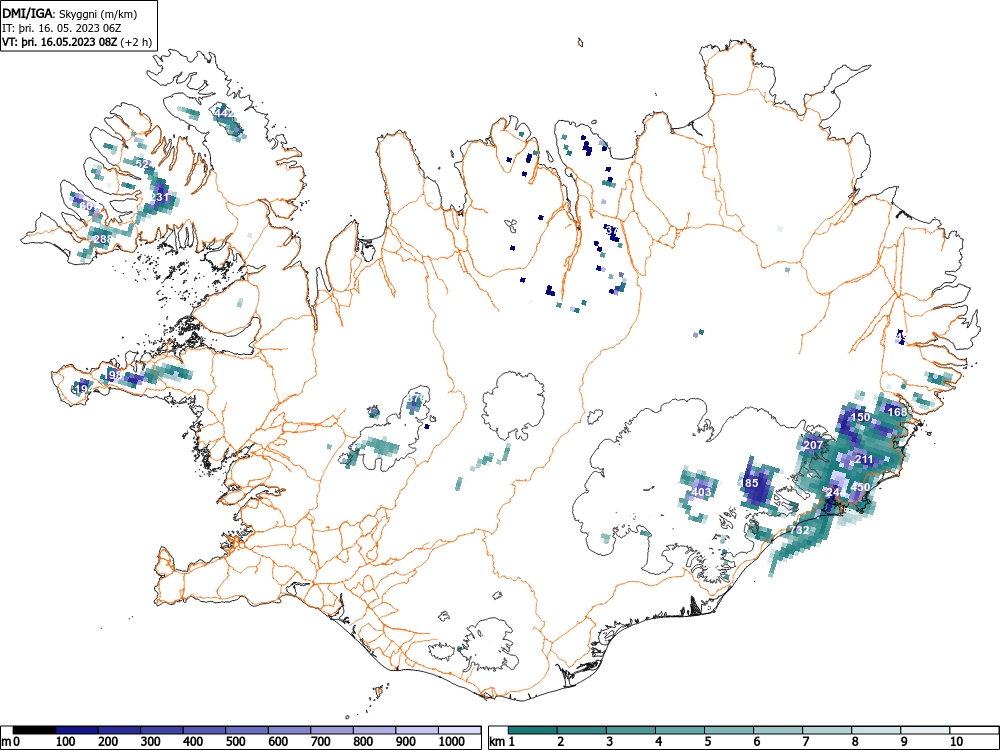Click the '732' visibility value on the southeast coast
This screenshot has height=750, width=1000.
pos(800,530)
